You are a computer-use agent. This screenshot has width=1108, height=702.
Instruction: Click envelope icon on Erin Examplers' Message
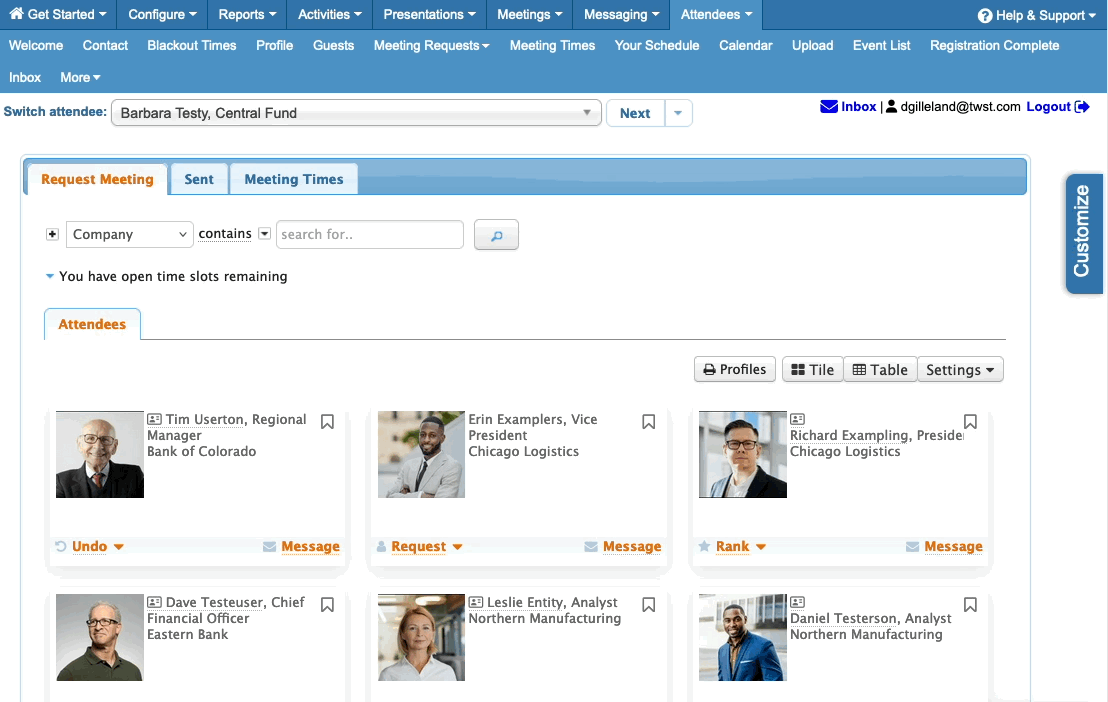point(591,546)
